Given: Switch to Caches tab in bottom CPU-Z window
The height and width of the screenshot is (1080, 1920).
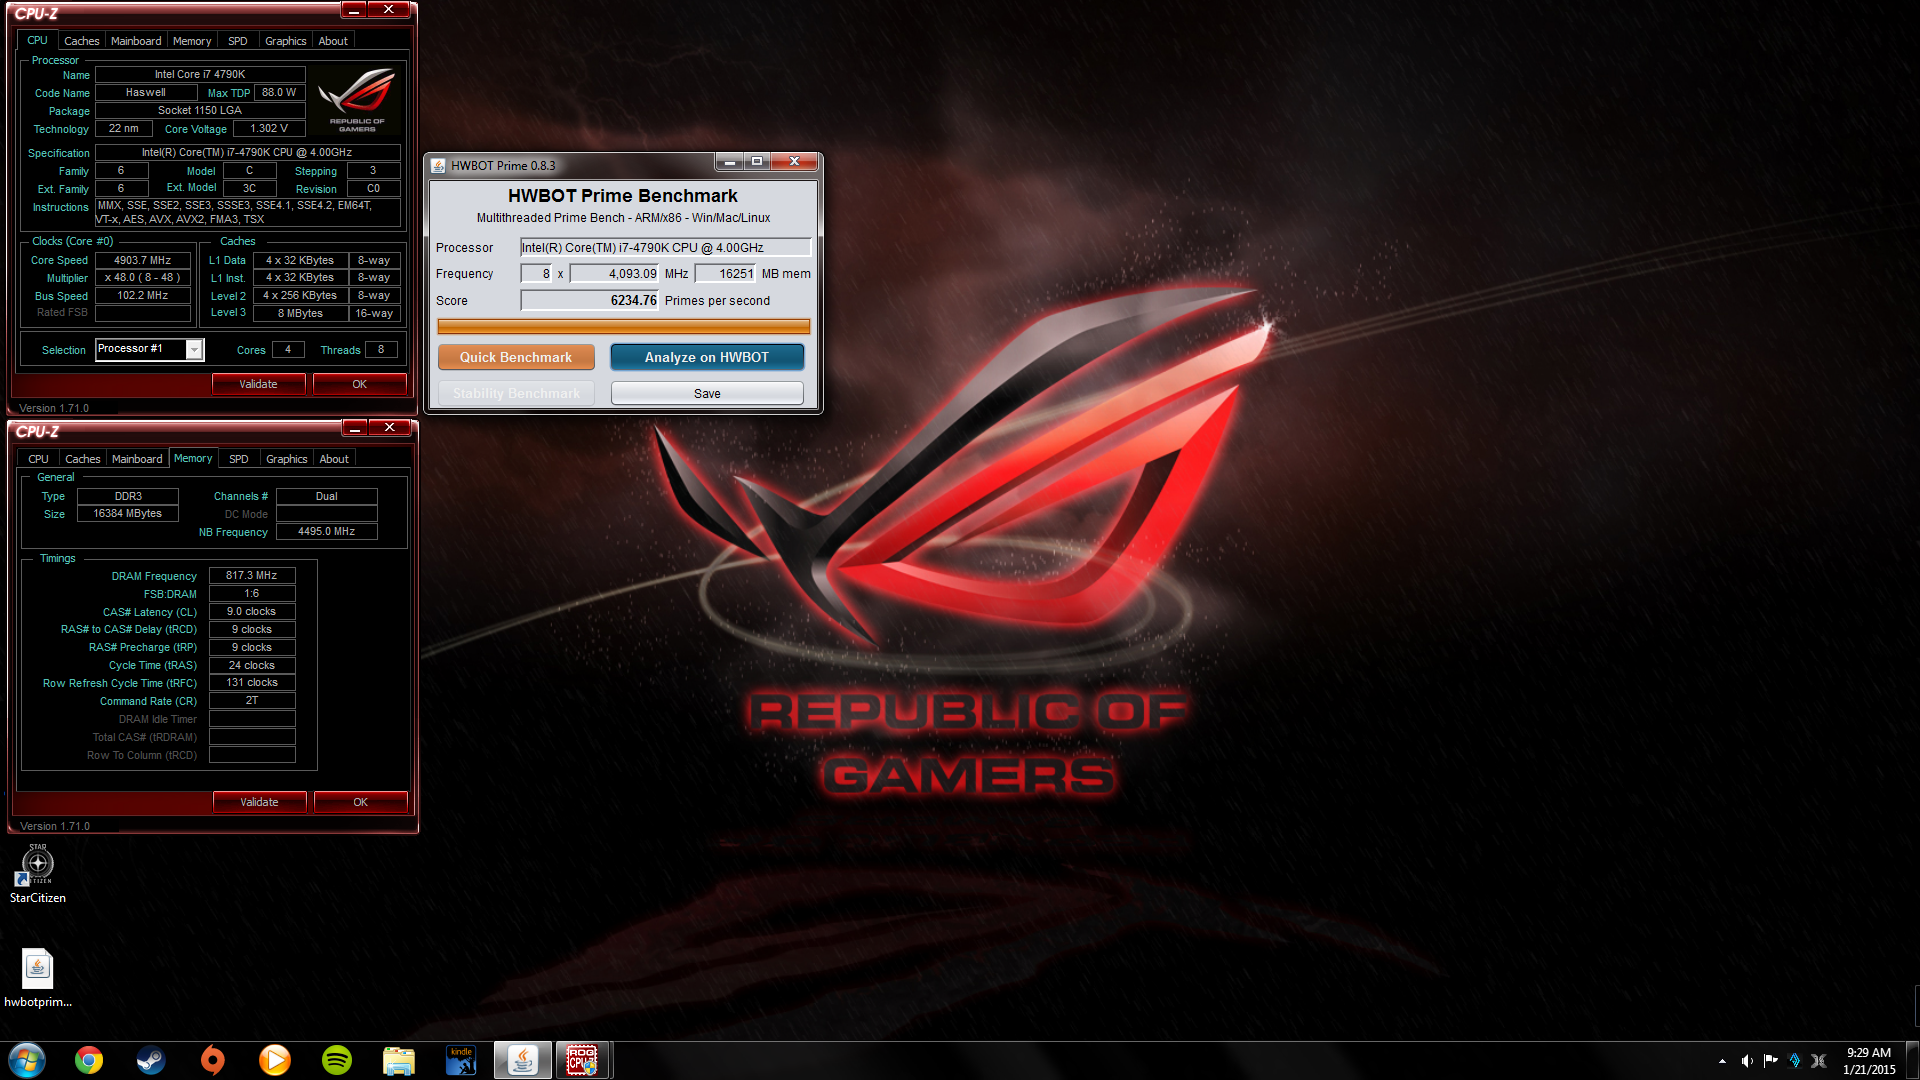Looking at the screenshot, I should pyautogui.click(x=83, y=459).
